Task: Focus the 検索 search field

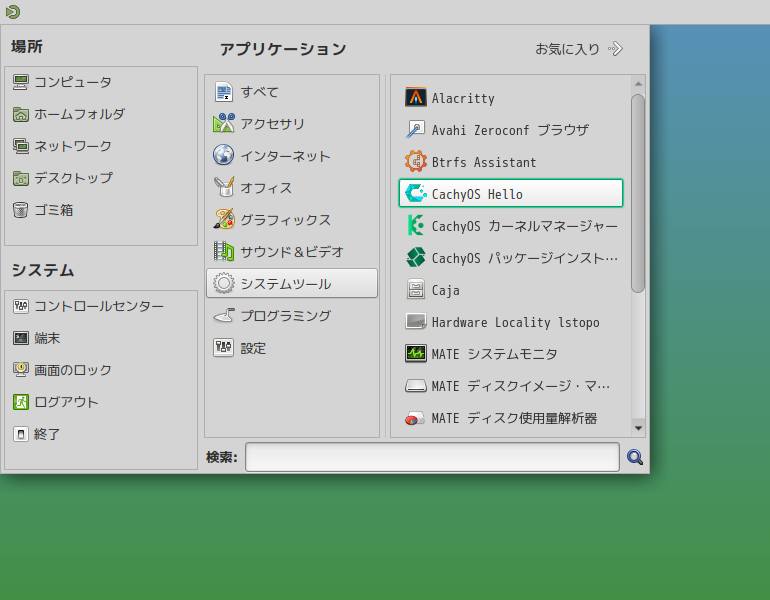Action: (432, 457)
